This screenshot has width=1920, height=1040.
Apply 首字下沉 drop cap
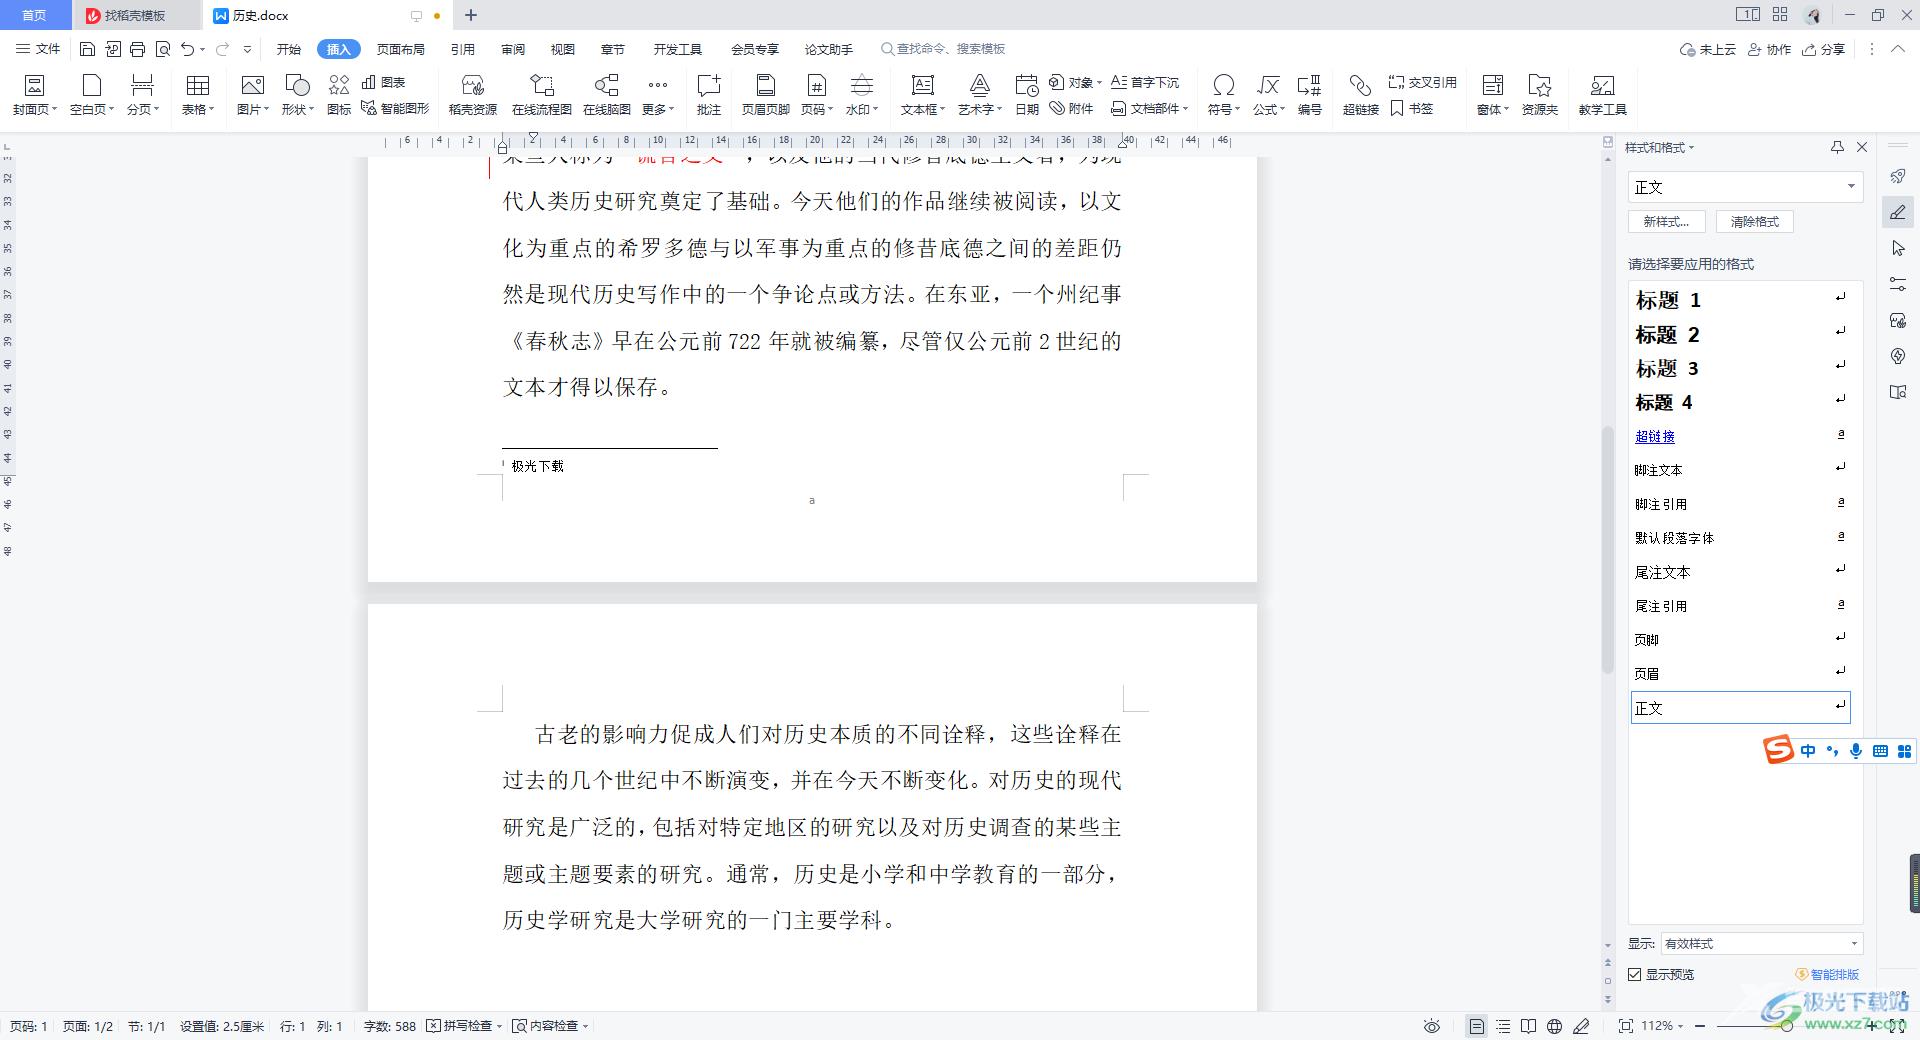1145,82
